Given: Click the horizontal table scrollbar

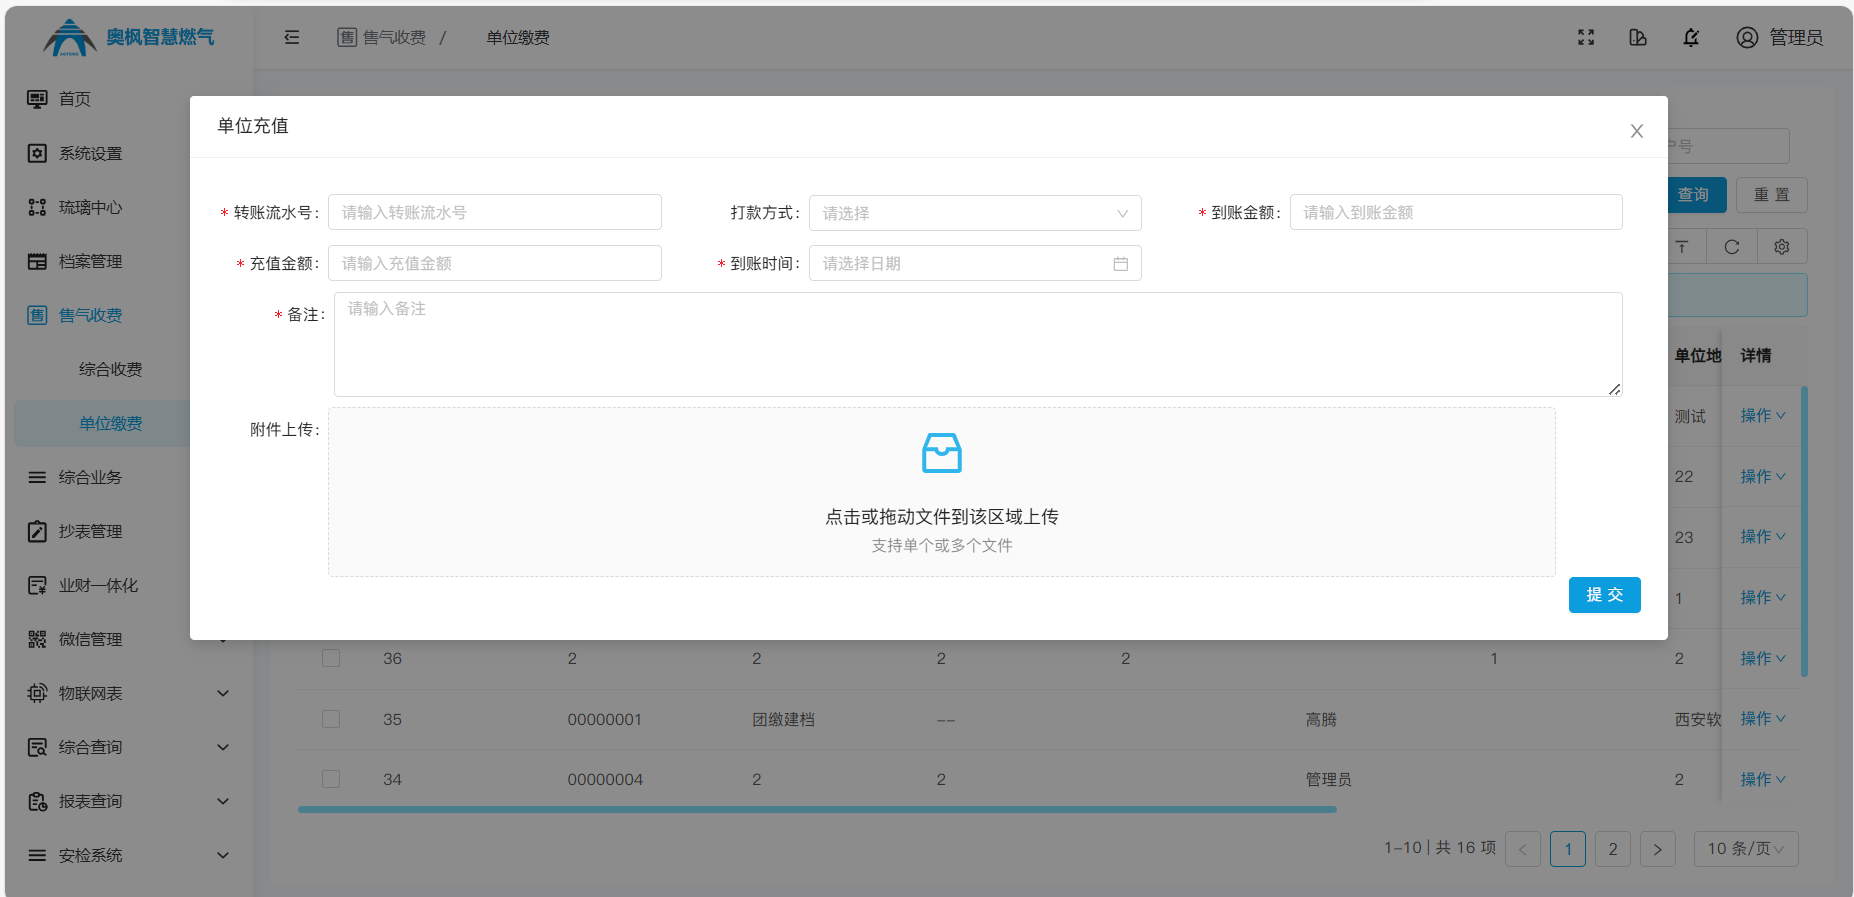Looking at the screenshot, I should point(817,809).
